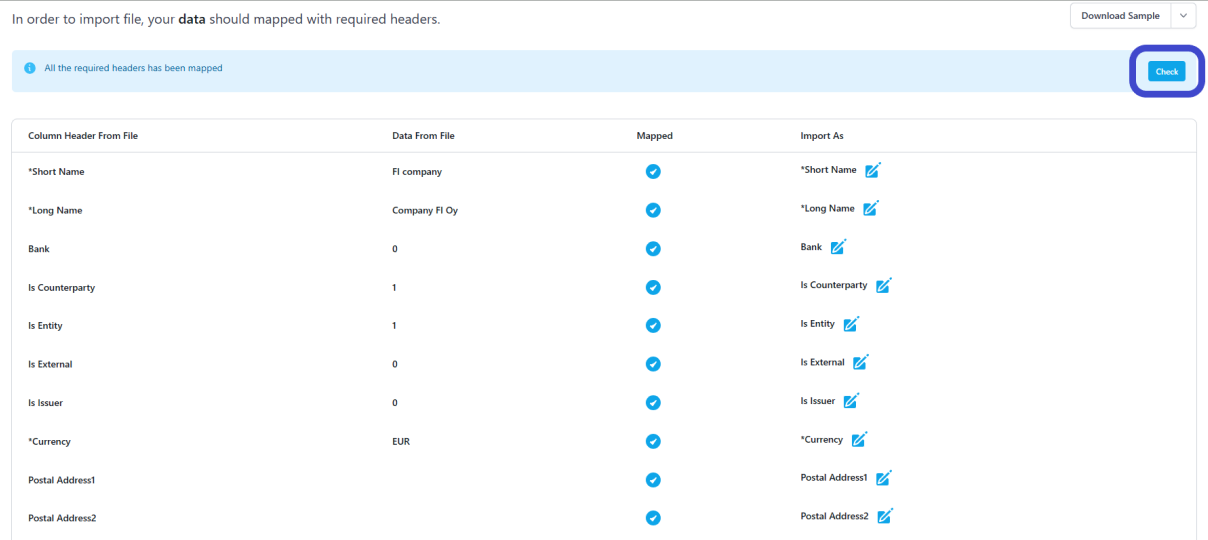Select the 'EUR' data cell
The width and height of the screenshot is (1208, 540).
point(401,442)
